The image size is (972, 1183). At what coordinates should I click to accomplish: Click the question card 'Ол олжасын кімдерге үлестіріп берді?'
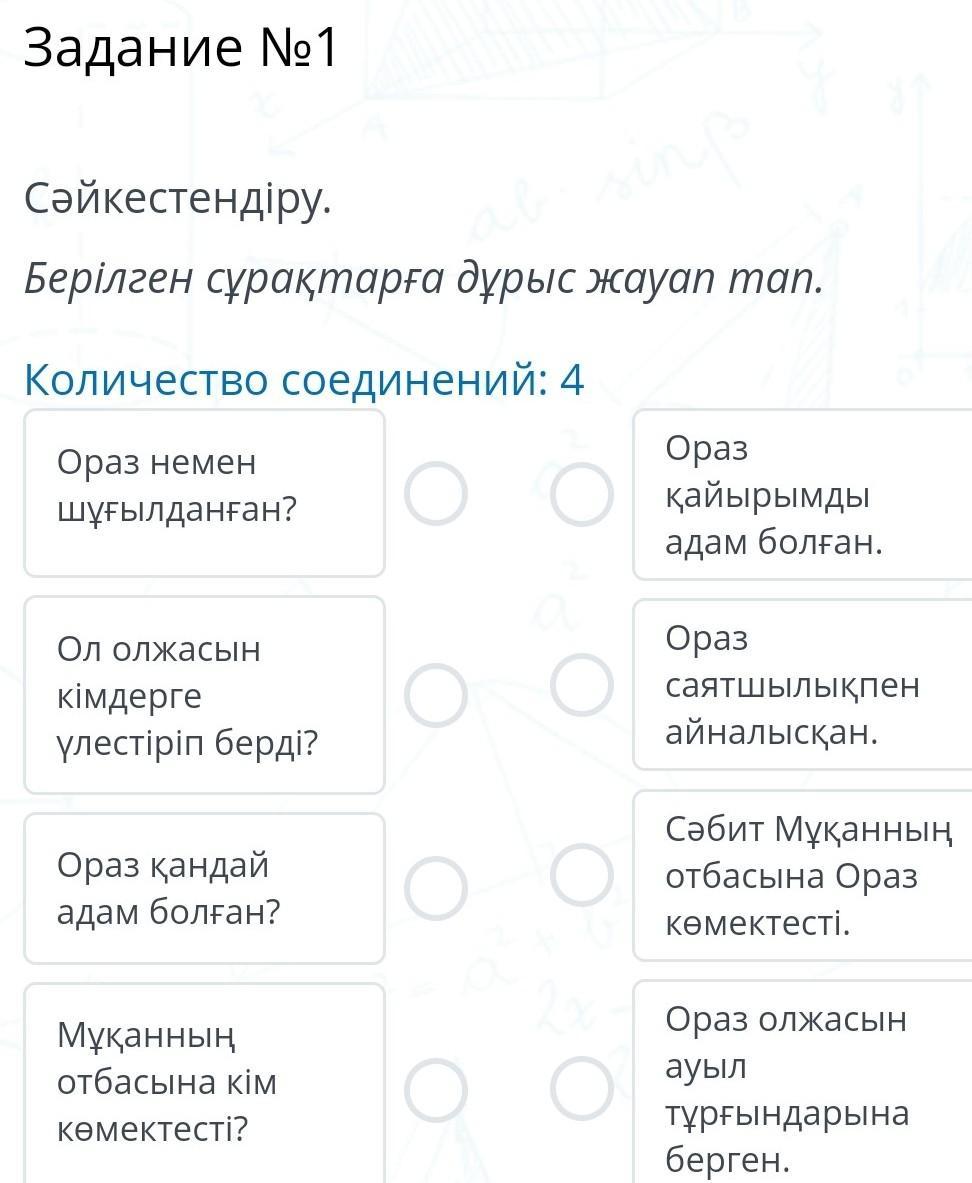pos(204,695)
